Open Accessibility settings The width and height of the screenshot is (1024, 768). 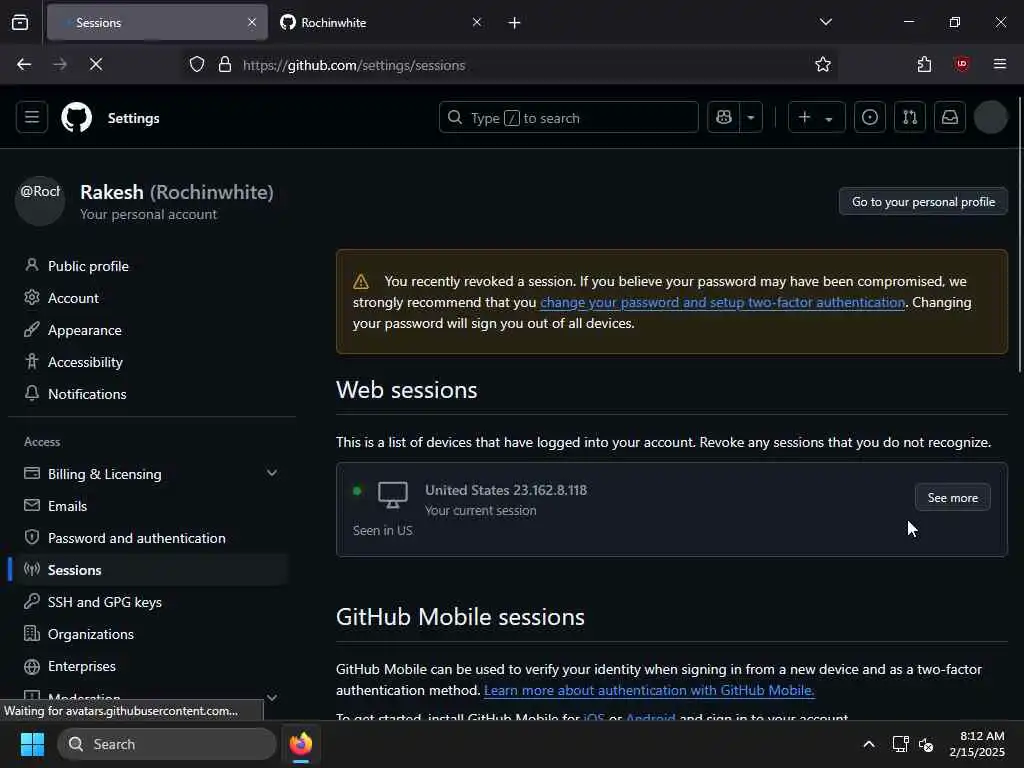tap(86, 362)
